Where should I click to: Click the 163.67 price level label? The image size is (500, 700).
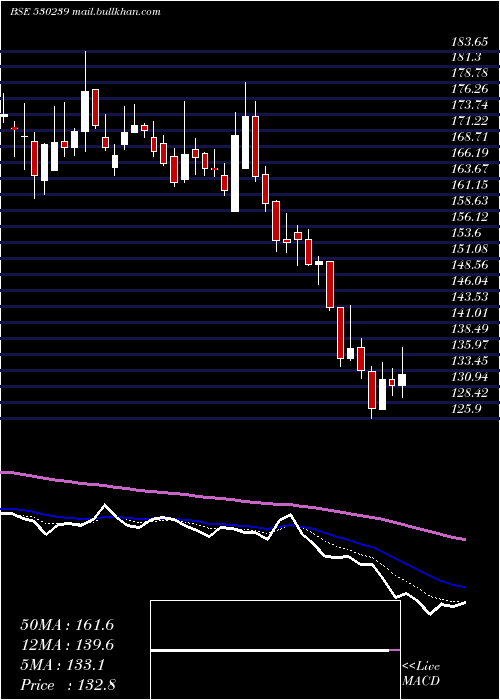(470, 169)
